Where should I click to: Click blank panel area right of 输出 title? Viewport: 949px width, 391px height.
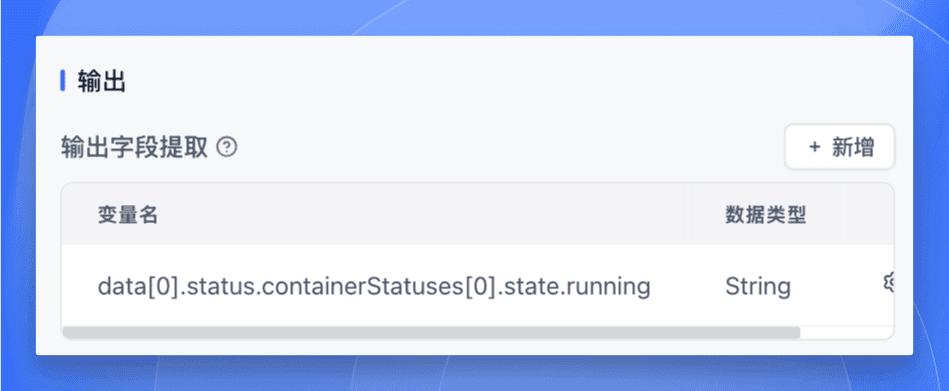514,81
